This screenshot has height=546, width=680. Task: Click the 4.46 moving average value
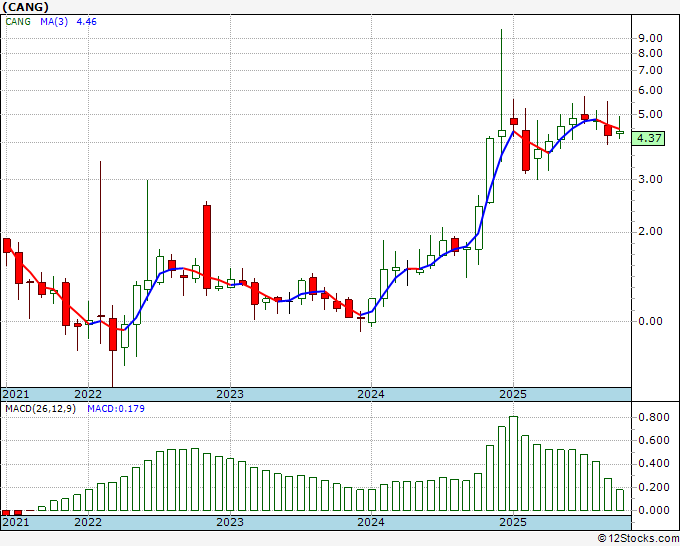pyautogui.click(x=87, y=22)
